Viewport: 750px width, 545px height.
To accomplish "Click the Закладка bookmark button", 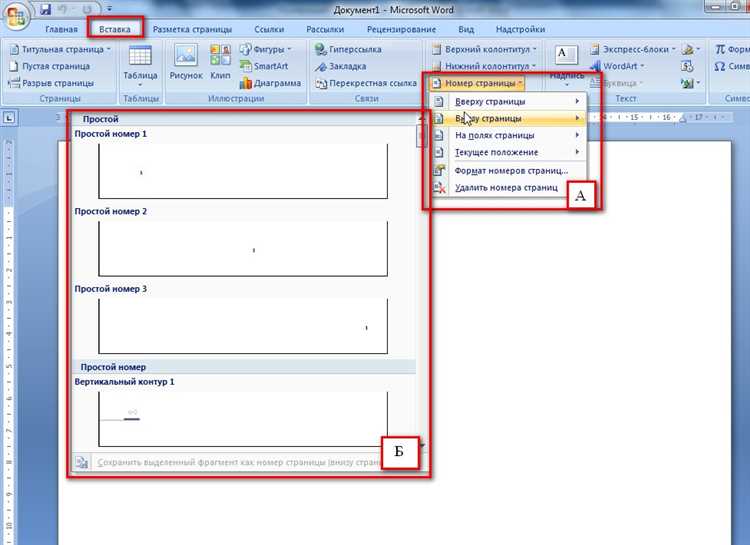I will [x=341, y=66].
